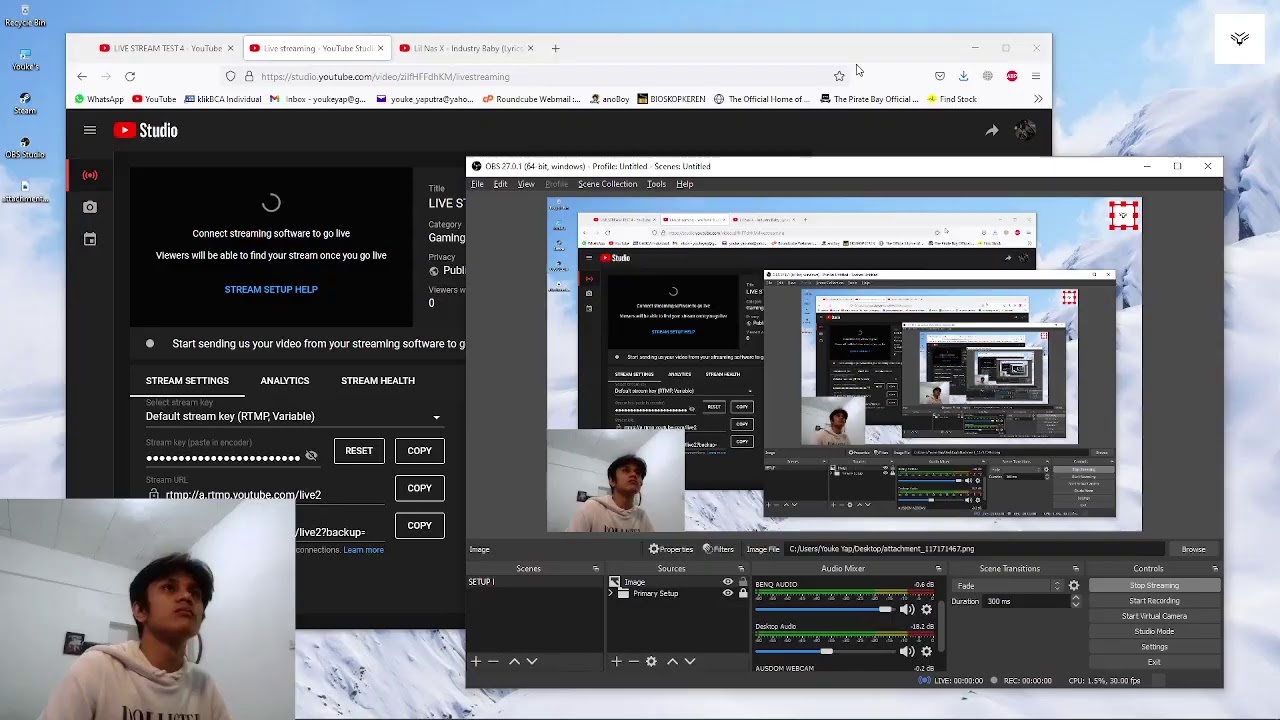1280x720 pixels.
Task: Add a new source in OBS Sources panel
Action: [x=616, y=661]
